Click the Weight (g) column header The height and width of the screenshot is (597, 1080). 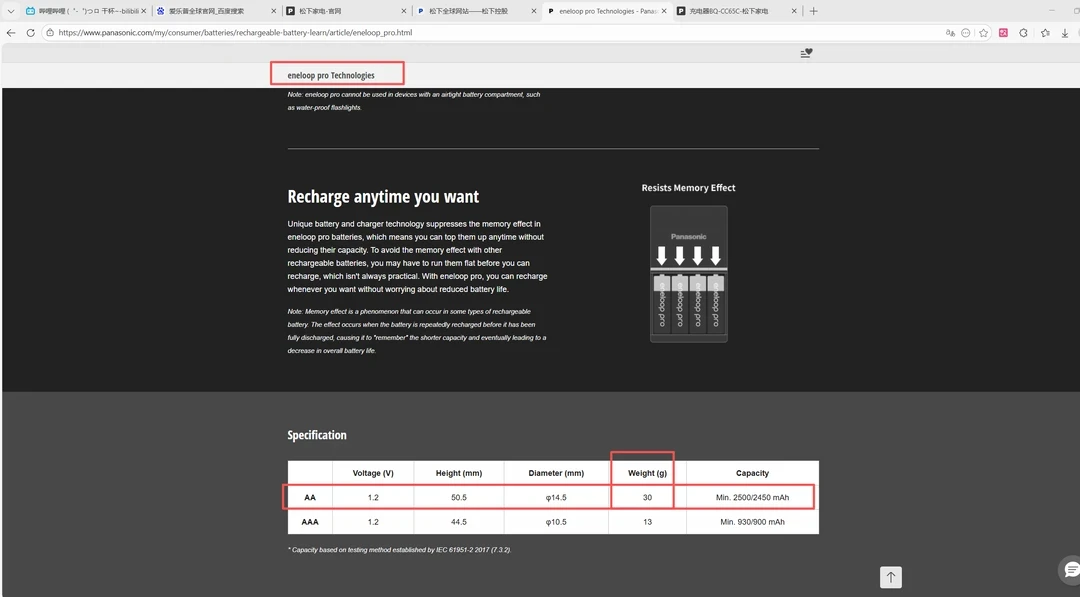click(647, 473)
